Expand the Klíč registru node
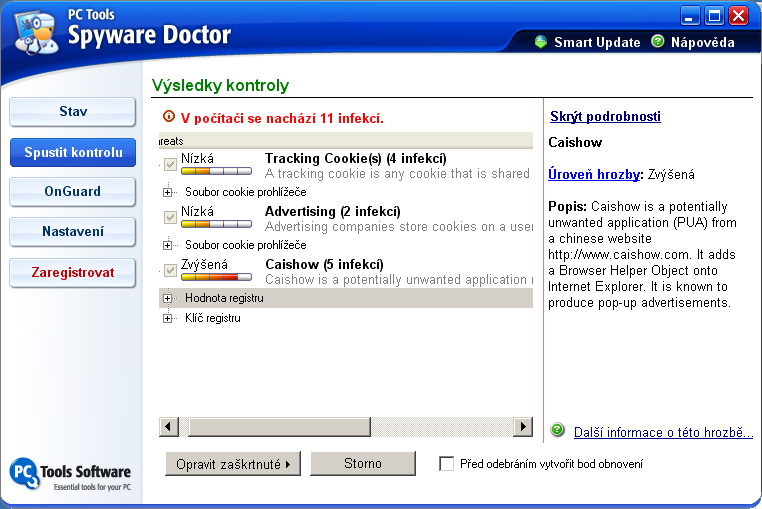762x509 pixels. point(168,318)
